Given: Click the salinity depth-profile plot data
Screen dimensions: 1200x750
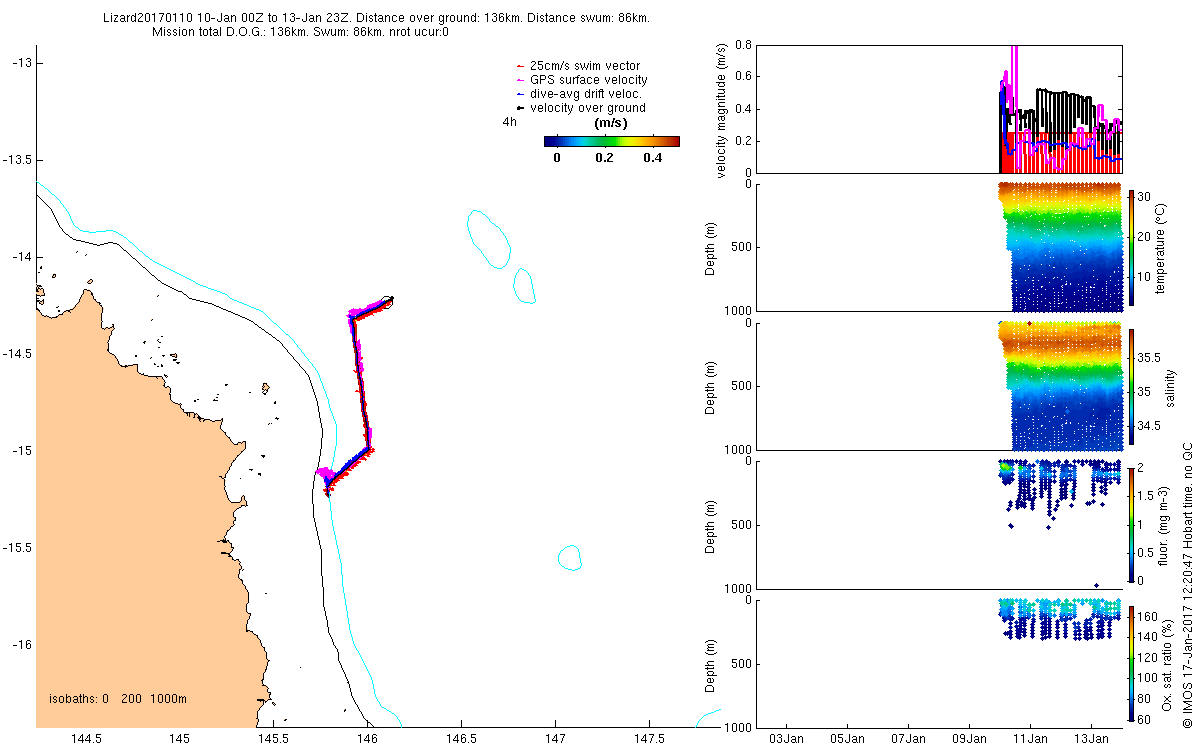Looking at the screenshot, I should click(1060, 386).
